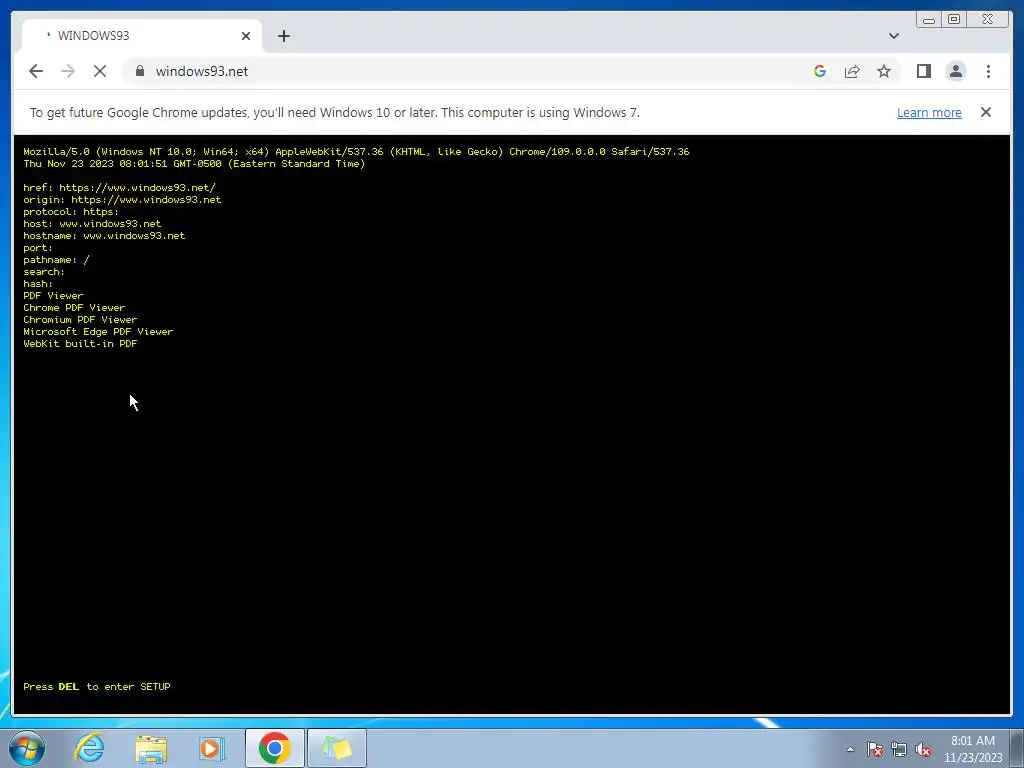Click the "Thu Nov 23 2023 08:01:51" date line
1024x768 pixels.
click(194, 164)
